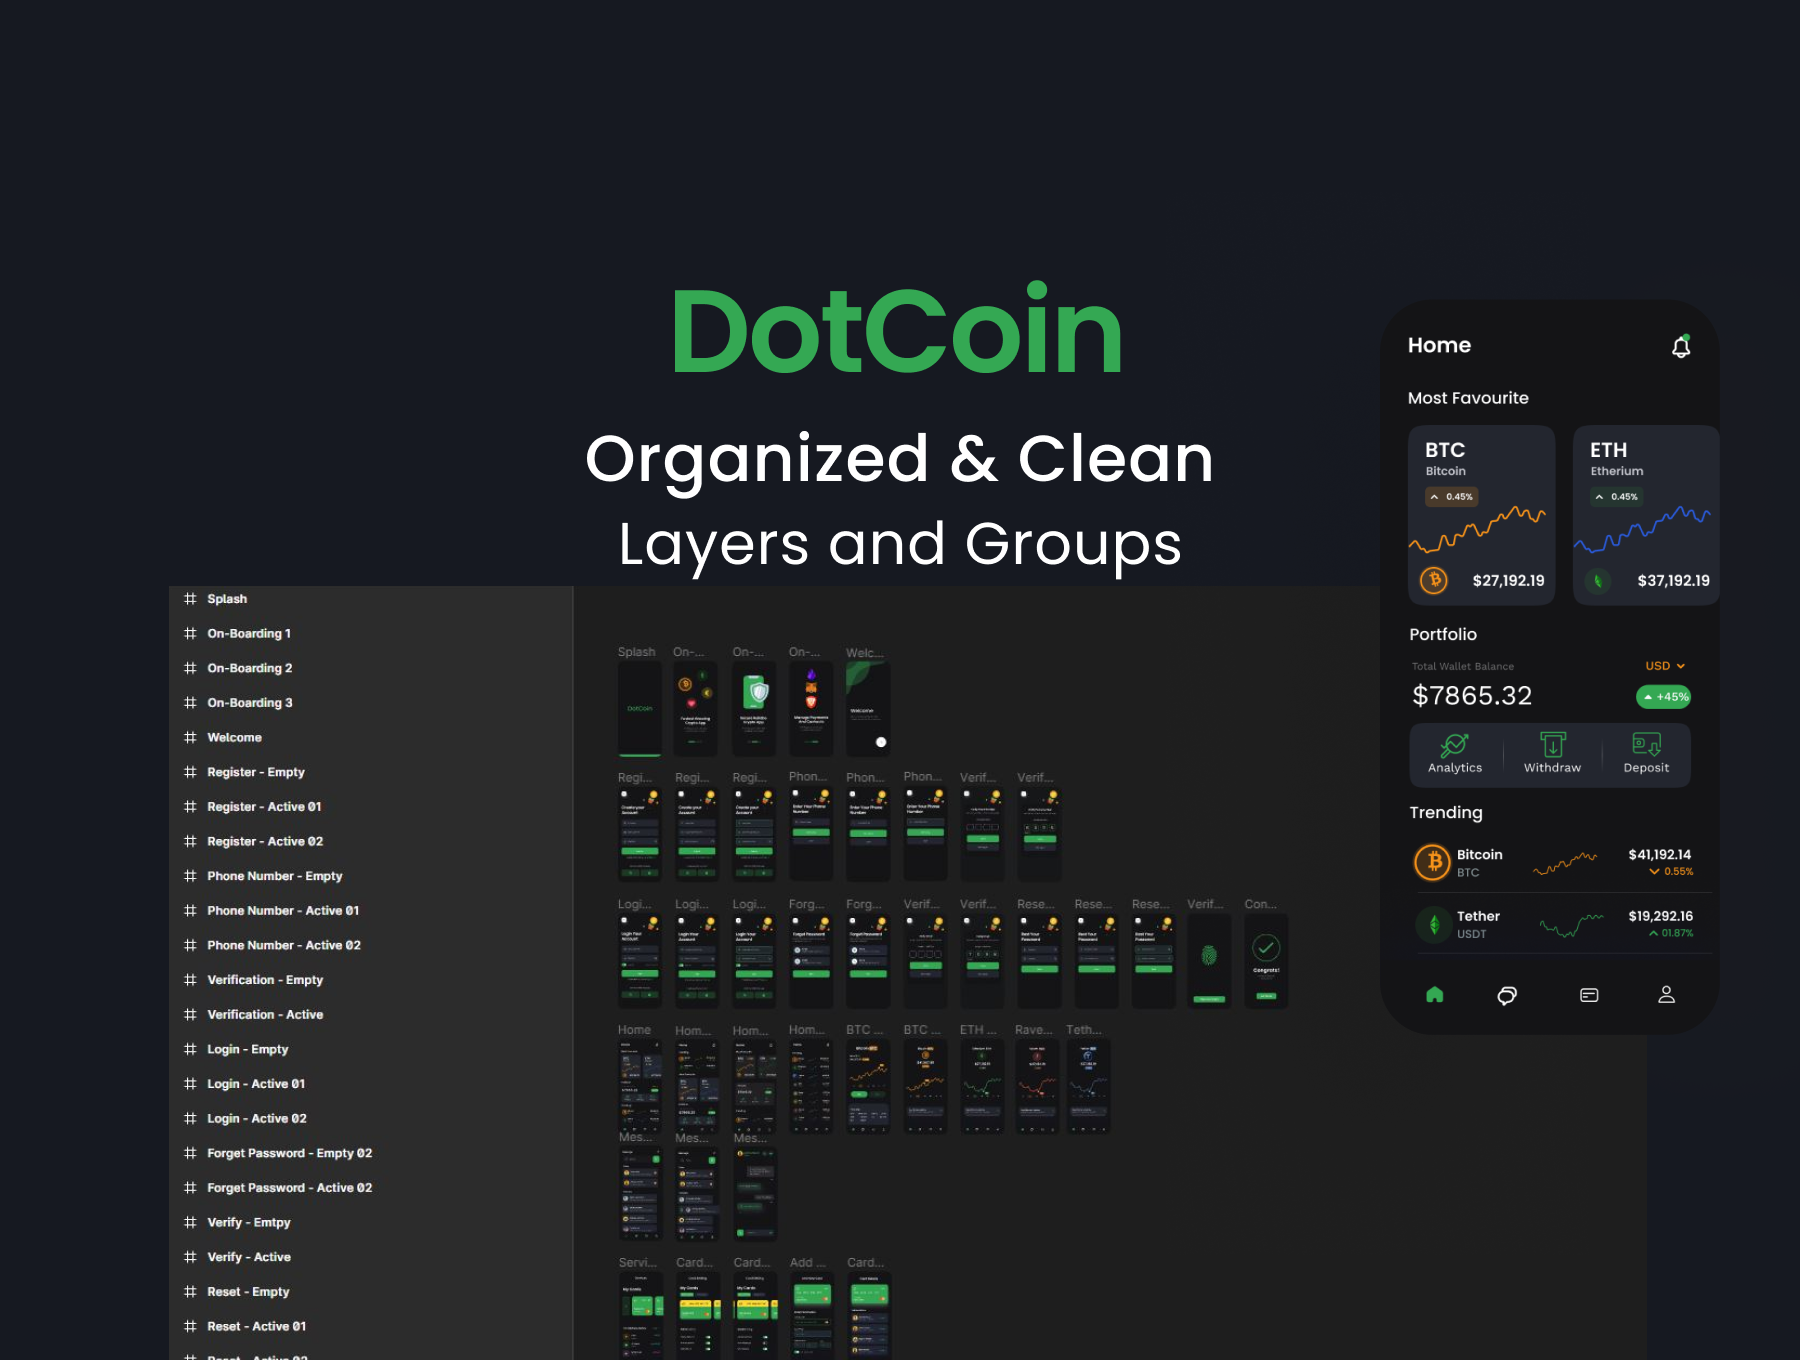Click the Splash artboard thumbnail
This screenshot has height=1360, width=1800.
tap(639, 708)
